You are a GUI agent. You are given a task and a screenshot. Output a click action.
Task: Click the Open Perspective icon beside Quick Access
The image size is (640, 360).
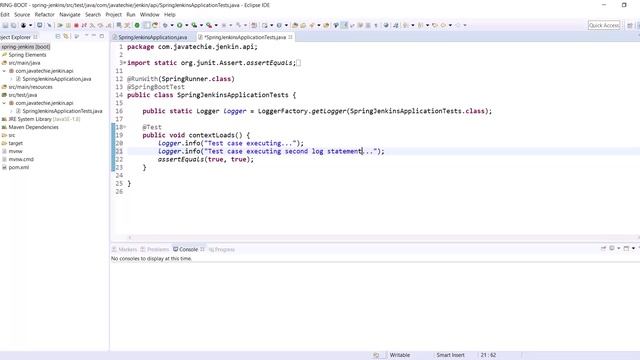pos(630,25)
